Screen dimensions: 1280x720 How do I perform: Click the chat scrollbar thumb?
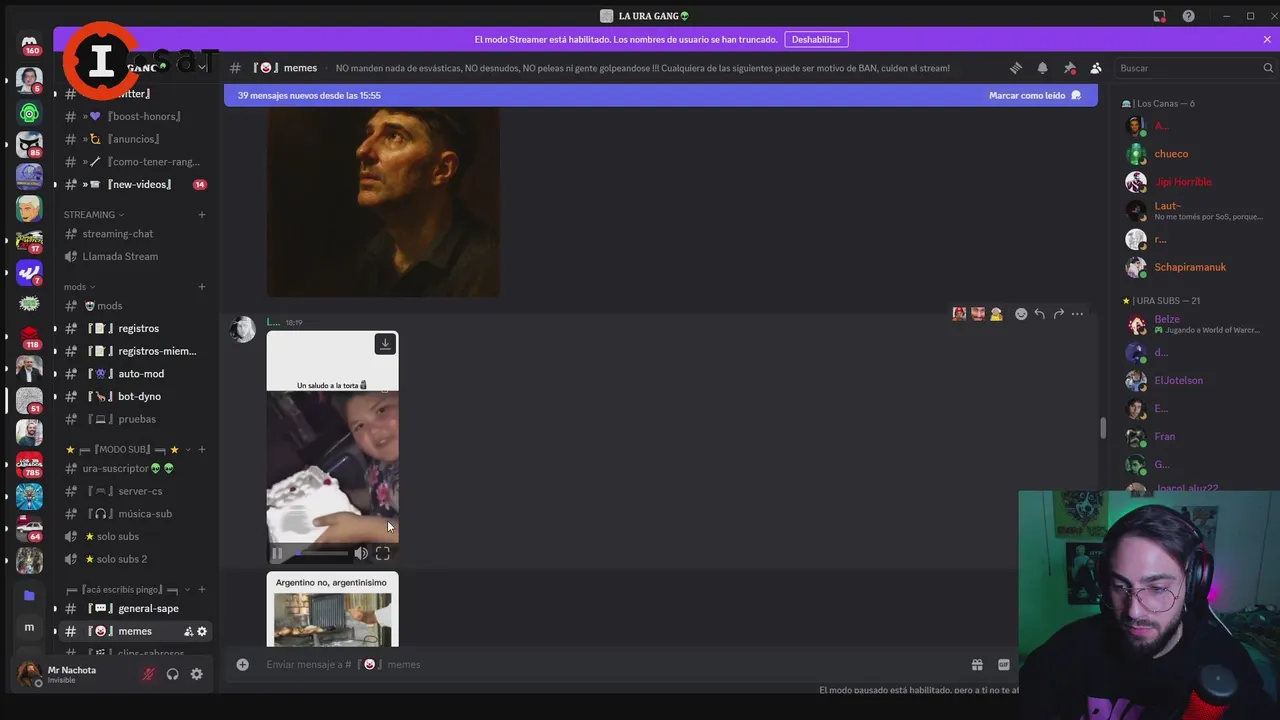(x=1103, y=428)
